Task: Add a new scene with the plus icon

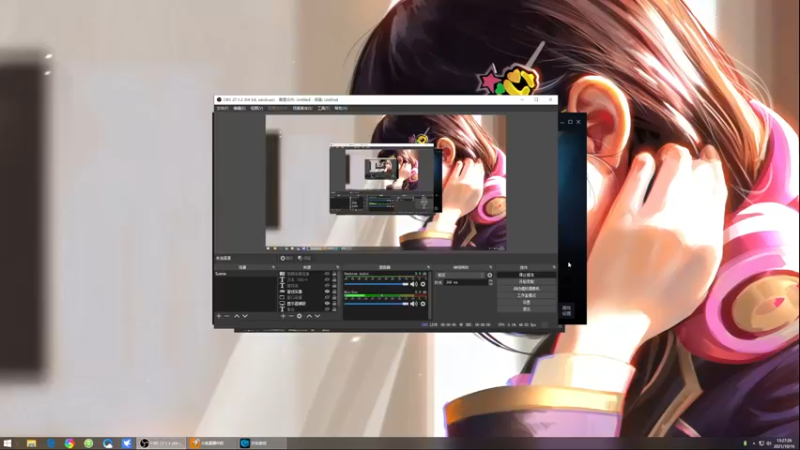Action: (219, 316)
